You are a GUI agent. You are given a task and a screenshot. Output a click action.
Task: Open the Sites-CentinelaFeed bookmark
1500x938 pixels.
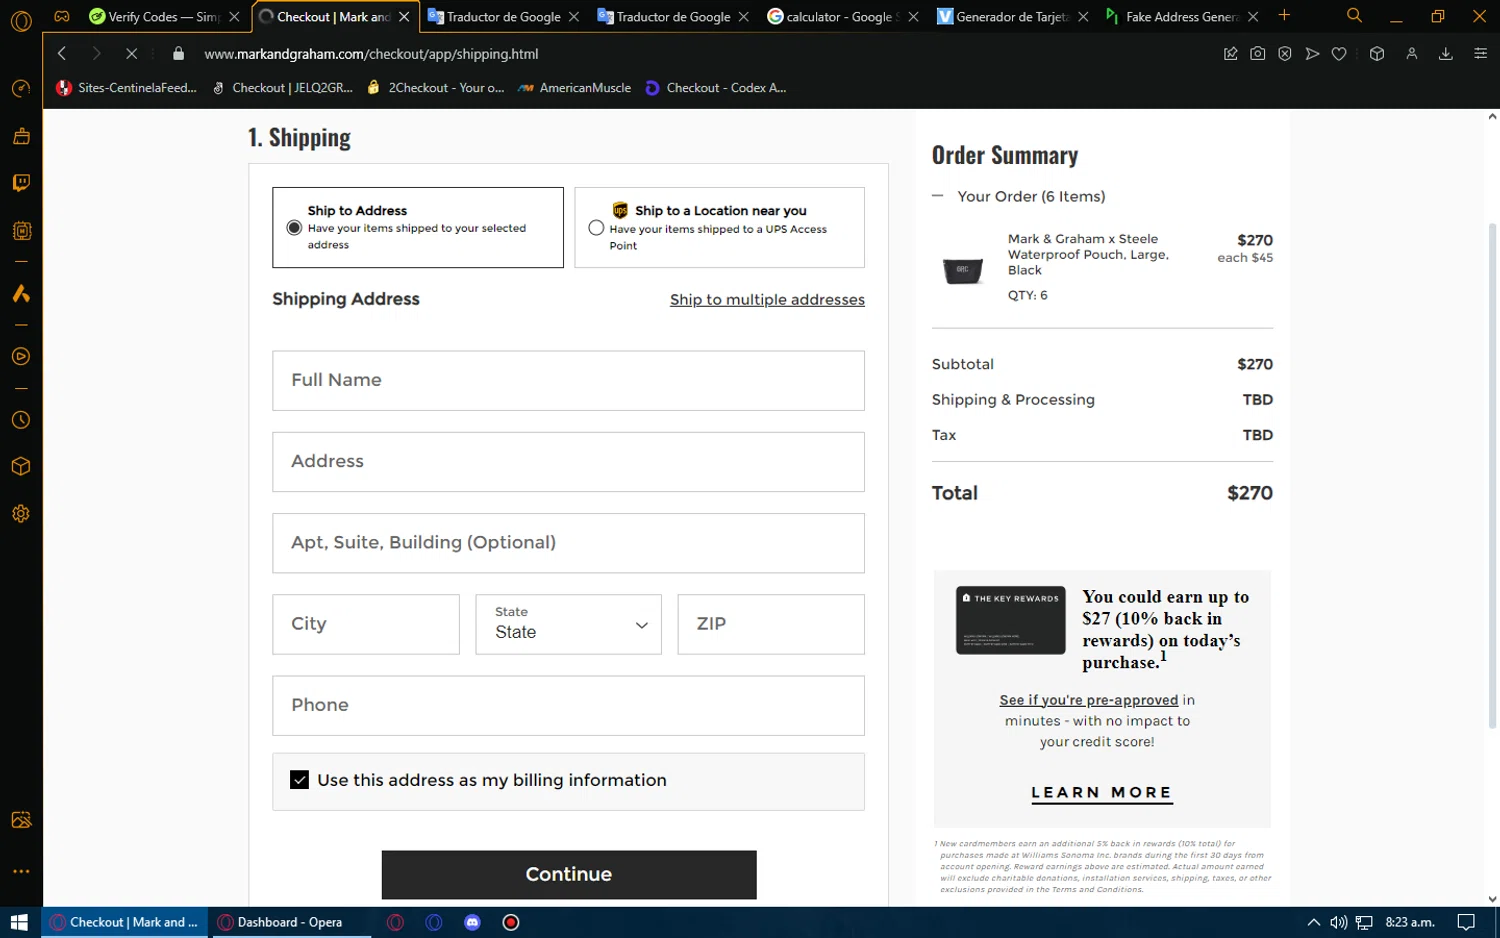pyautogui.click(x=127, y=88)
